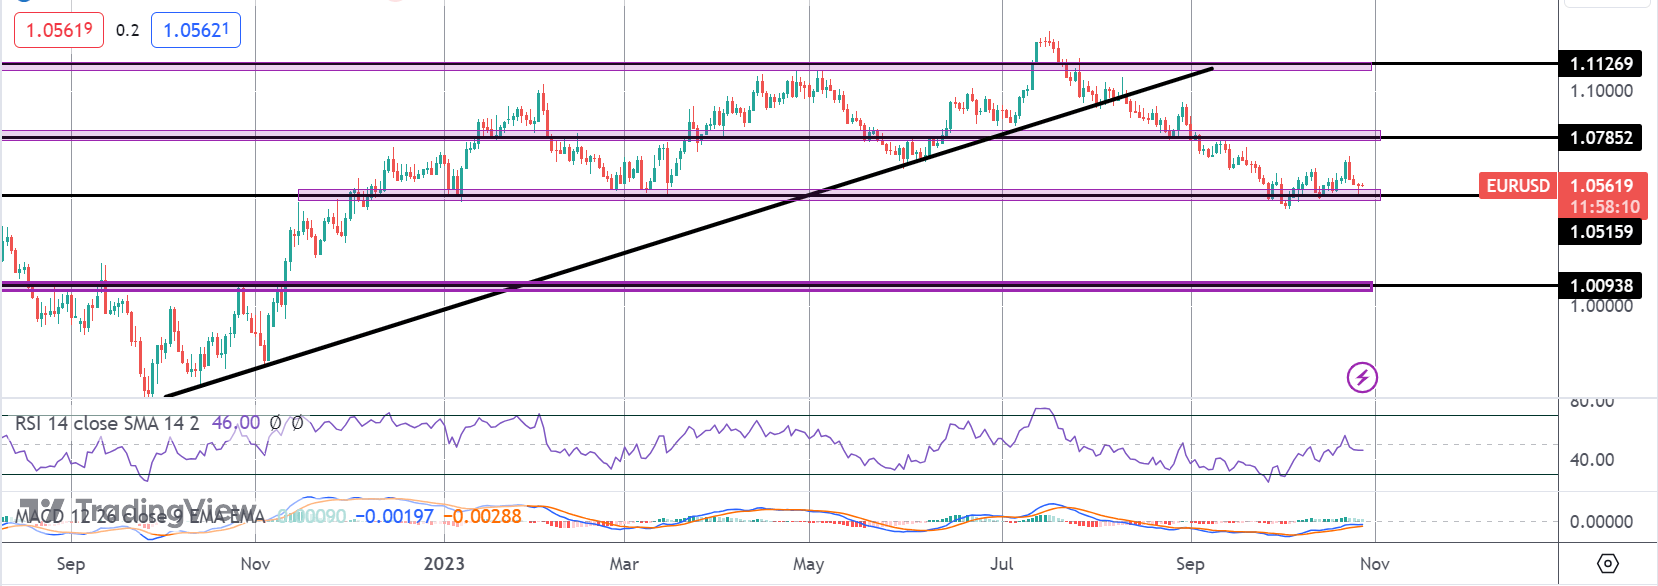The width and height of the screenshot is (1658, 586).
Task: Click the blue buy price 1.05621 button
Action: click(x=196, y=30)
